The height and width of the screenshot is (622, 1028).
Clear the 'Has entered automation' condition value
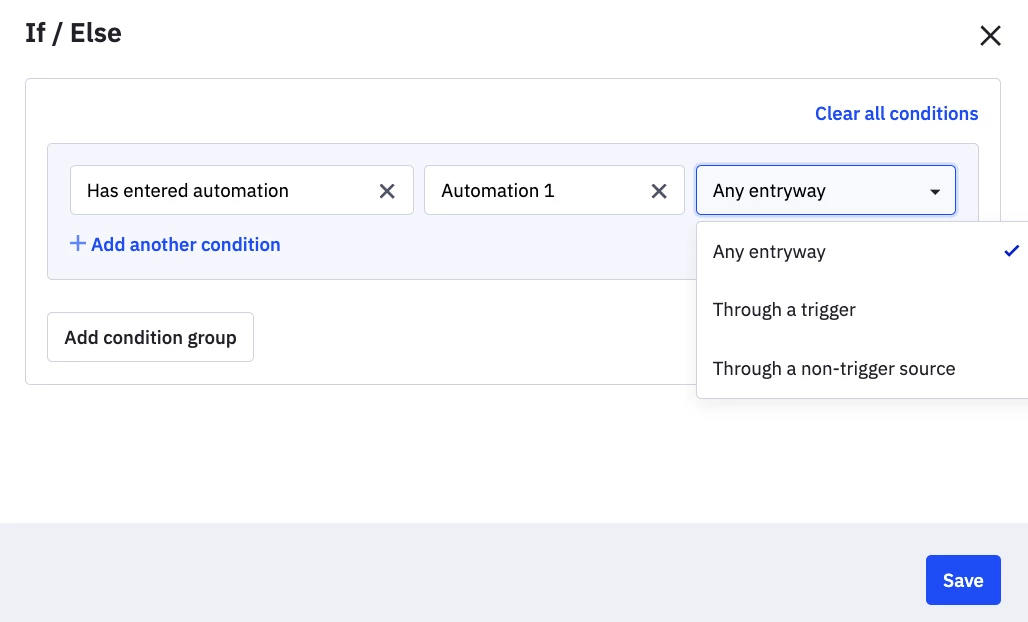(x=387, y=191)
